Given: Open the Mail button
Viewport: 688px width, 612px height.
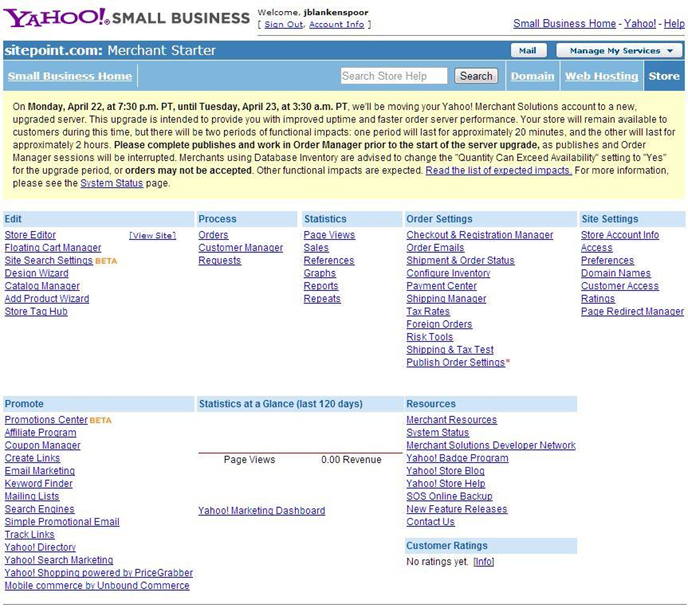Looking at the screenshot, I should (529, 50).
